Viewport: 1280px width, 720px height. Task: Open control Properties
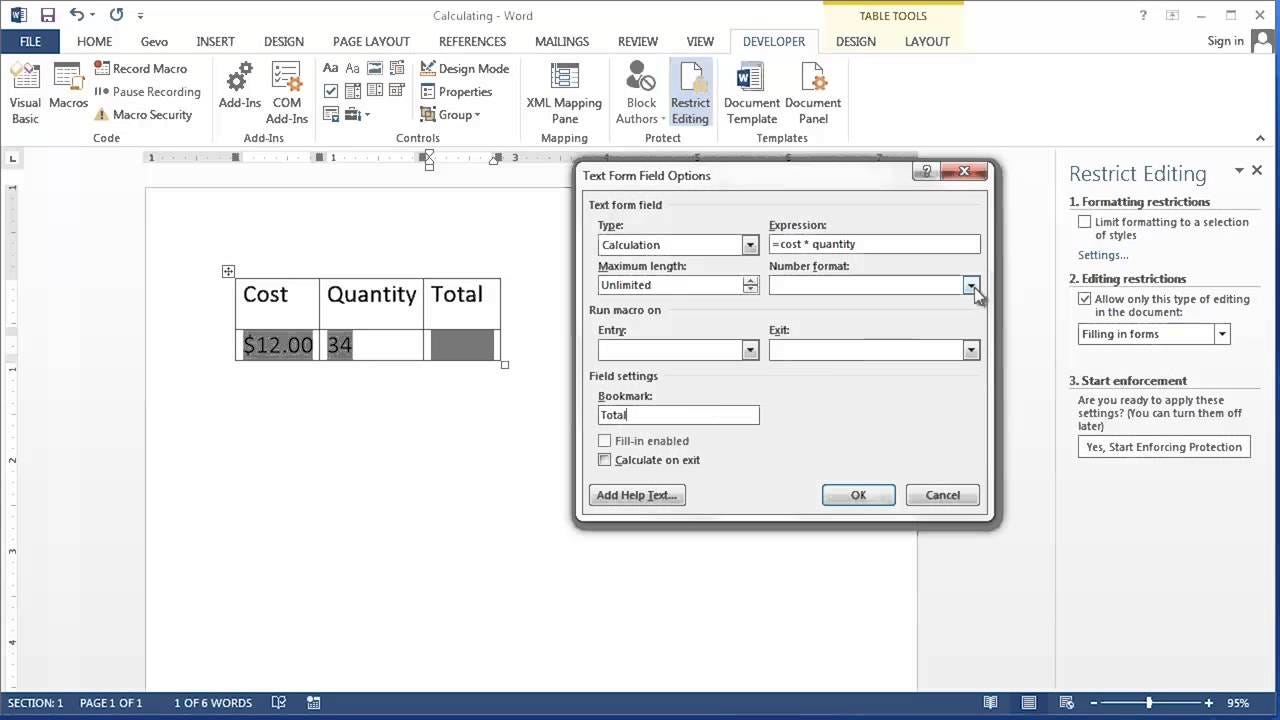[456, 92]
